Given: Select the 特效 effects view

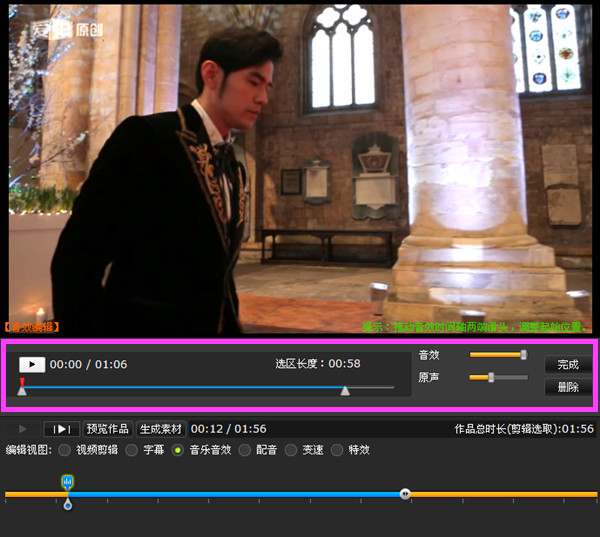Looking at the screenshot, I should coord(337,451).
